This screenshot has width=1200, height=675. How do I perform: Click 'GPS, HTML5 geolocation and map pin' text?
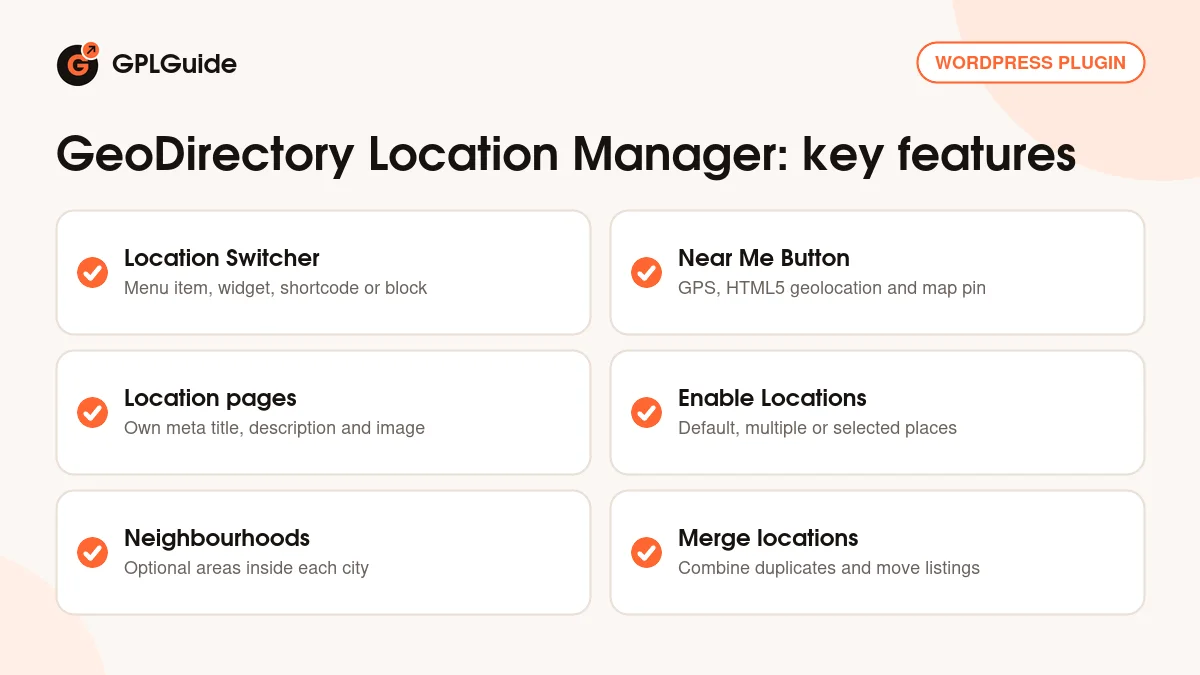[832, 288]
